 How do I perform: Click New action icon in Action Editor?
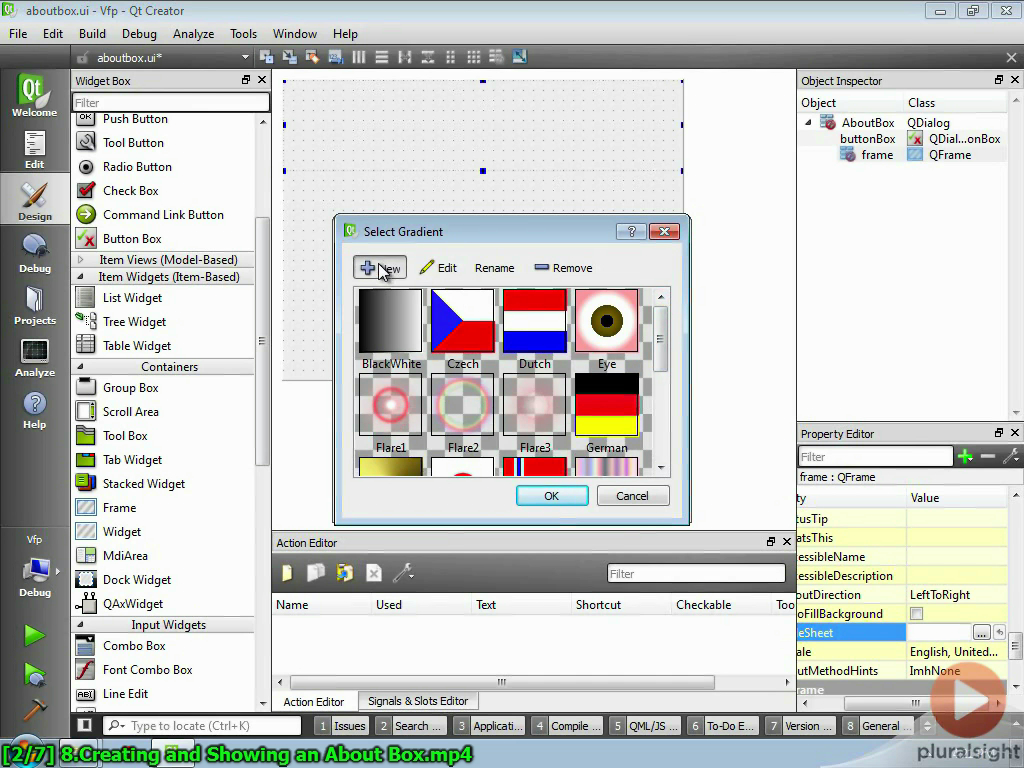(x=287, y=573)
